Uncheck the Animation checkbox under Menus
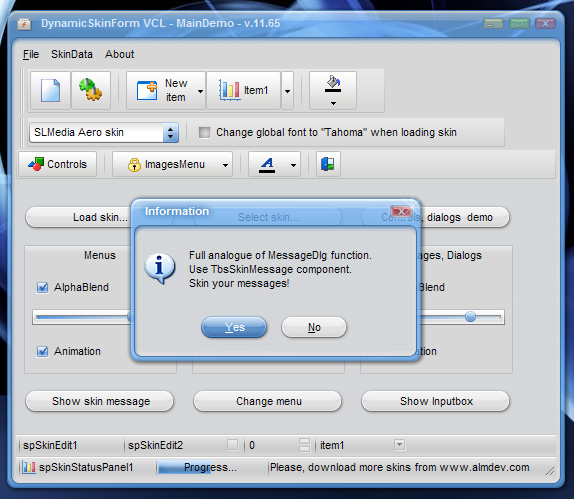 42,352
